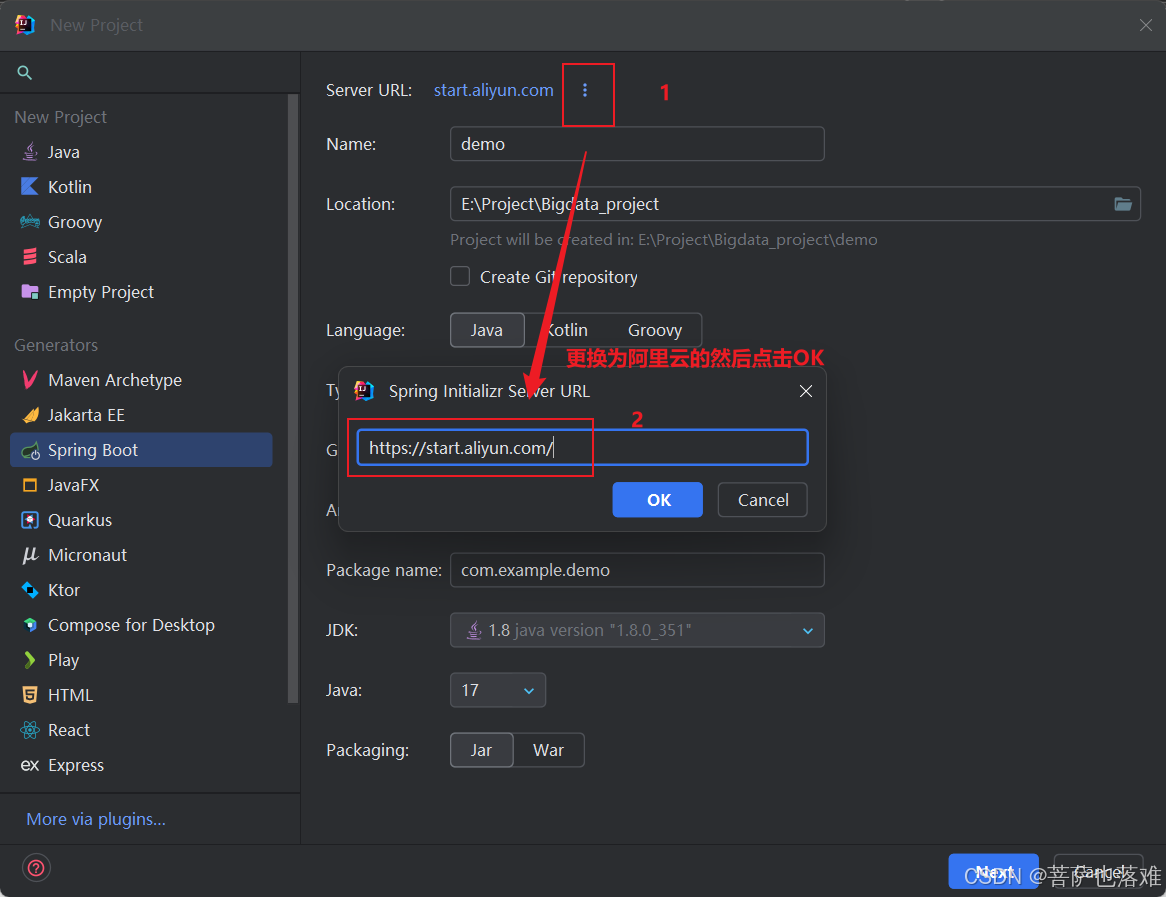Screen dimensions: 1166x897
Task: Select the JavaFX generator icon
Action: tap(30, 485)
